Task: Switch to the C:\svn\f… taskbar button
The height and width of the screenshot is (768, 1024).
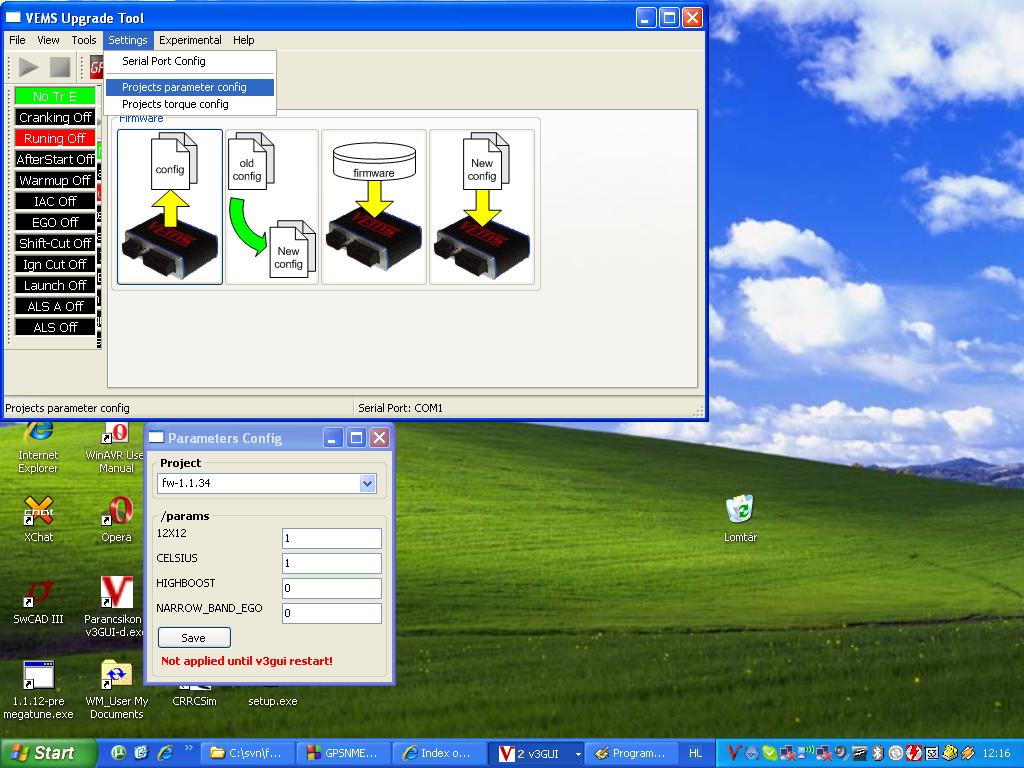Action: pyautogui.click(x=248, y=753)
